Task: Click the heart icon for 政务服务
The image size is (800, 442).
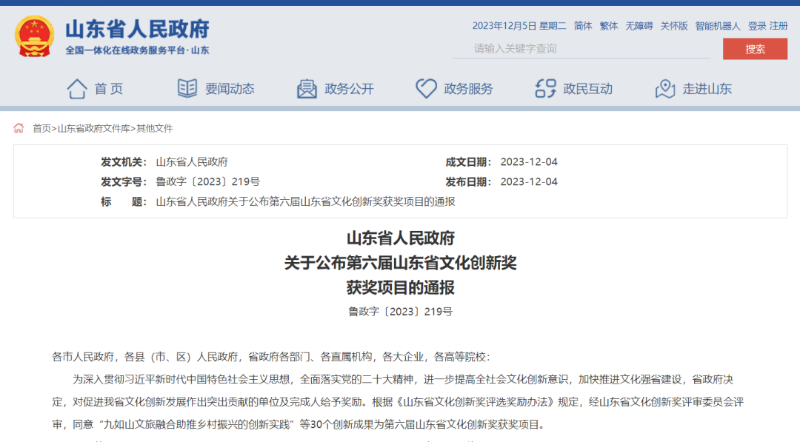Action: [426, 88]
